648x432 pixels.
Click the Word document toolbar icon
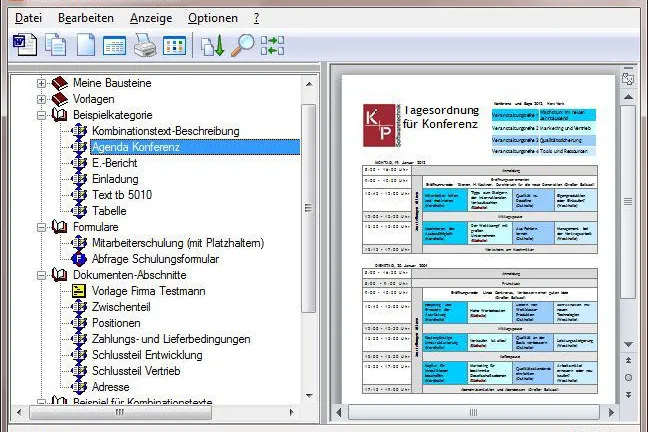tap(25, 45)
